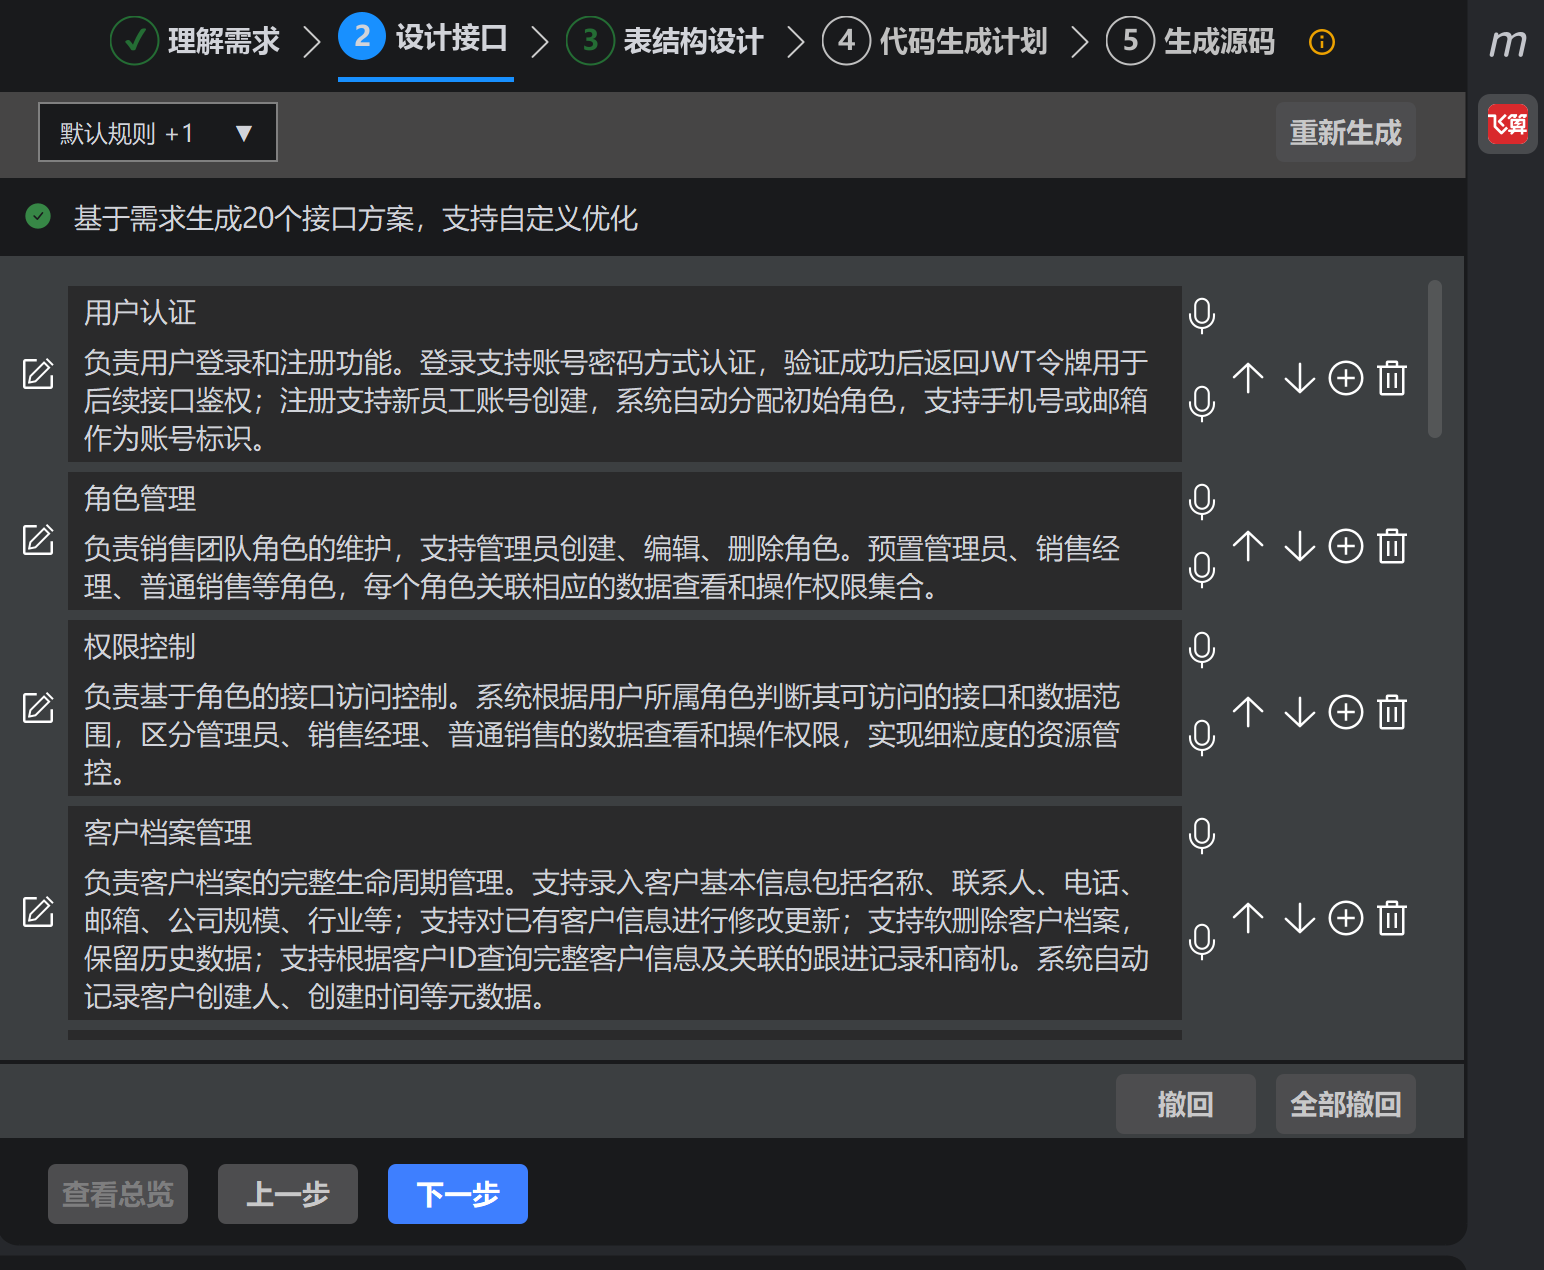
Task: Open the 默认规则 +1 dropdown
Action: pyautogui.click(x=158, y=132)
